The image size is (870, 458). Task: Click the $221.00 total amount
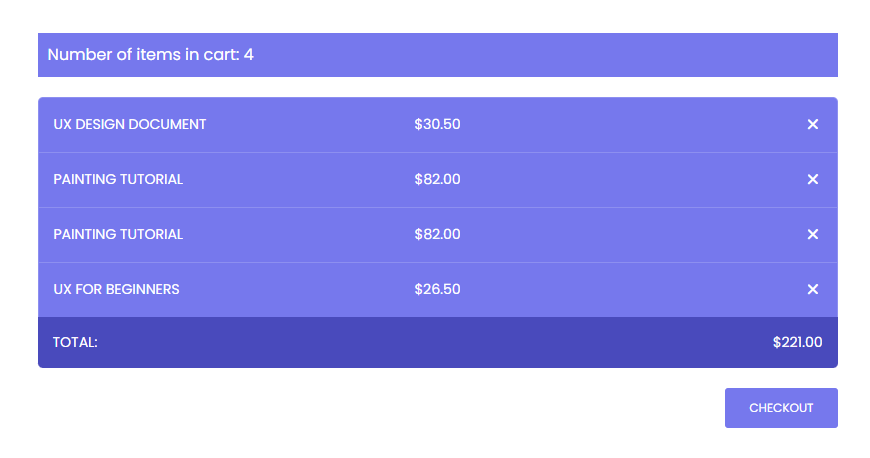click(x=797, y=342)
